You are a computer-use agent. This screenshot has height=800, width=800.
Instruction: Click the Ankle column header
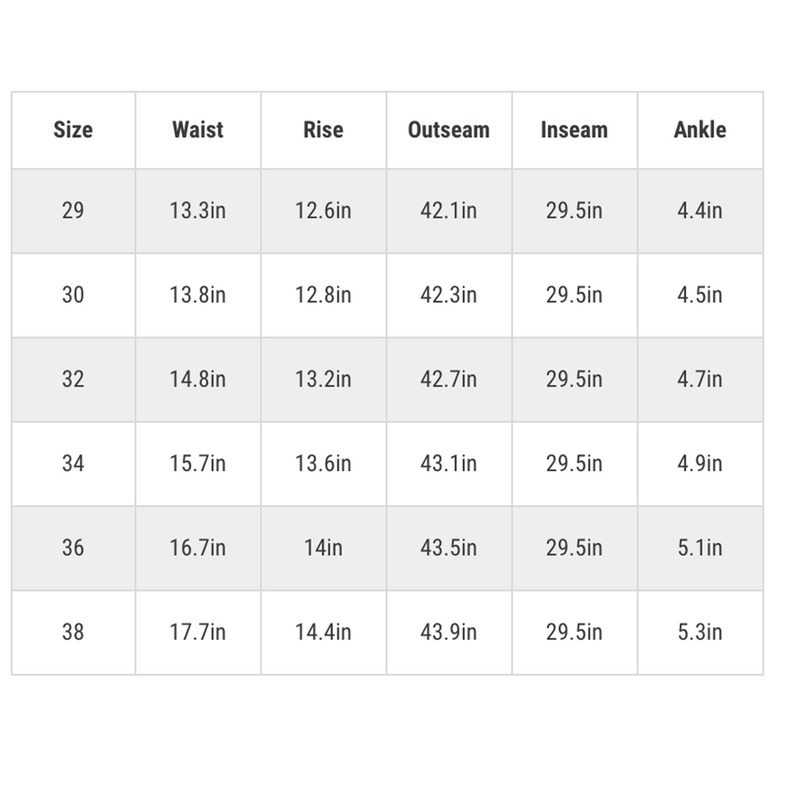pyautogui.click(x=700, y=130)
